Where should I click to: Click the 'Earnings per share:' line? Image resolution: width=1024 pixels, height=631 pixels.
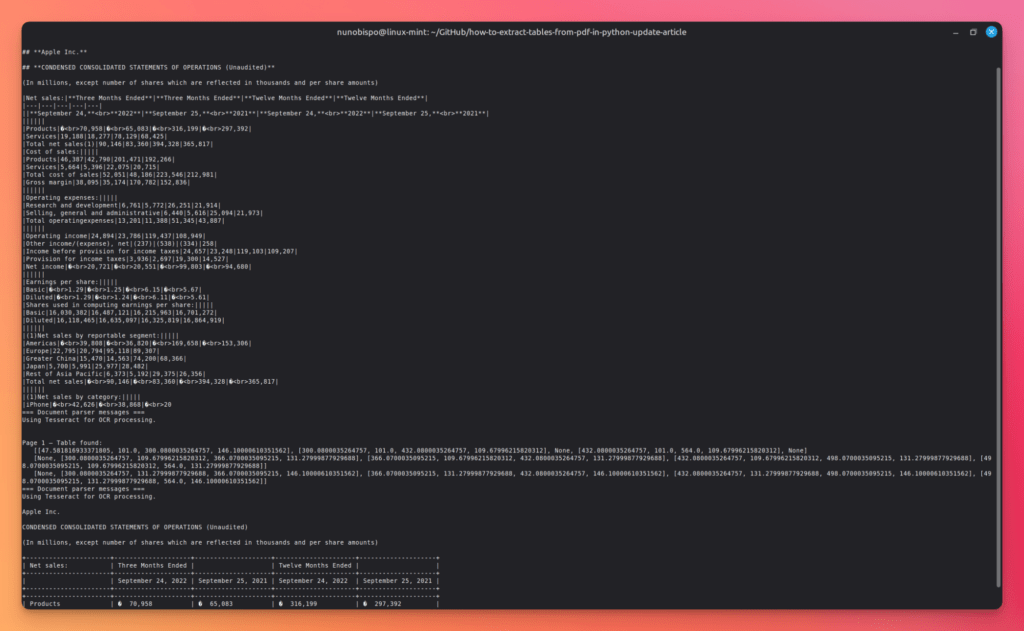click(x=70, y=282)
